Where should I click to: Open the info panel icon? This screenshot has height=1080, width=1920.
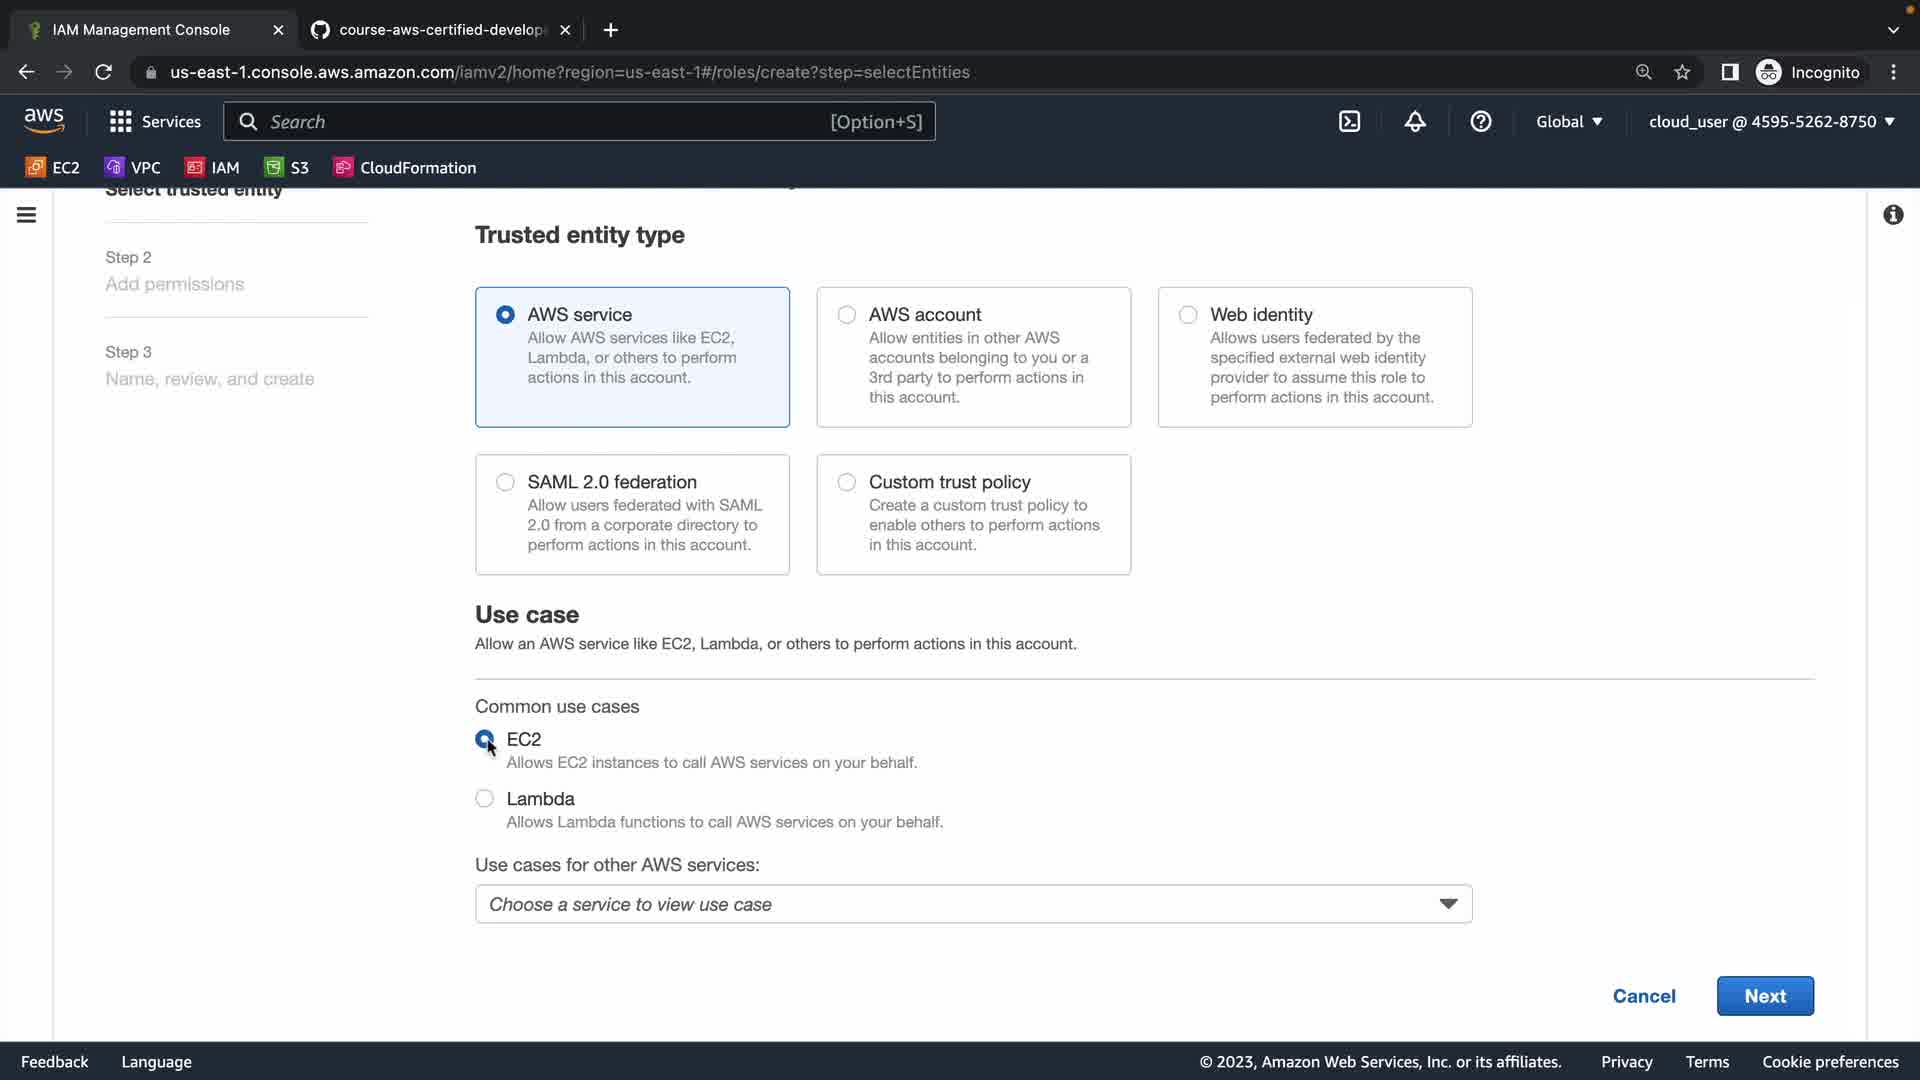point(1893,215)
